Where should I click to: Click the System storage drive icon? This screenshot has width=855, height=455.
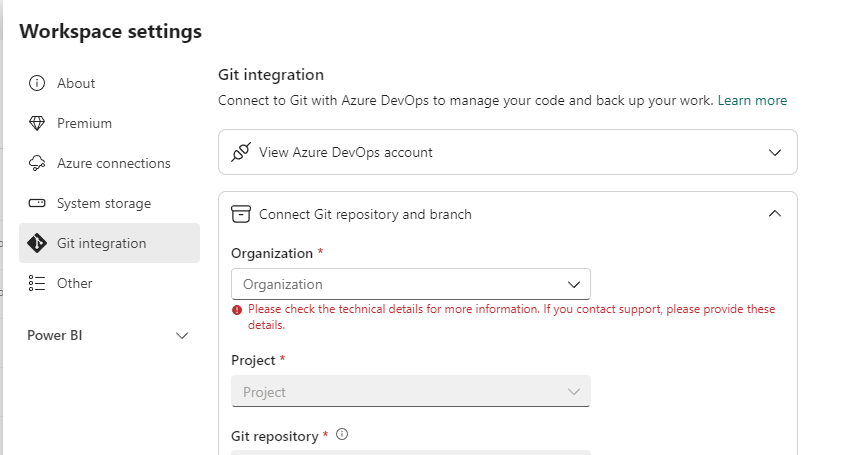[37, 203]
